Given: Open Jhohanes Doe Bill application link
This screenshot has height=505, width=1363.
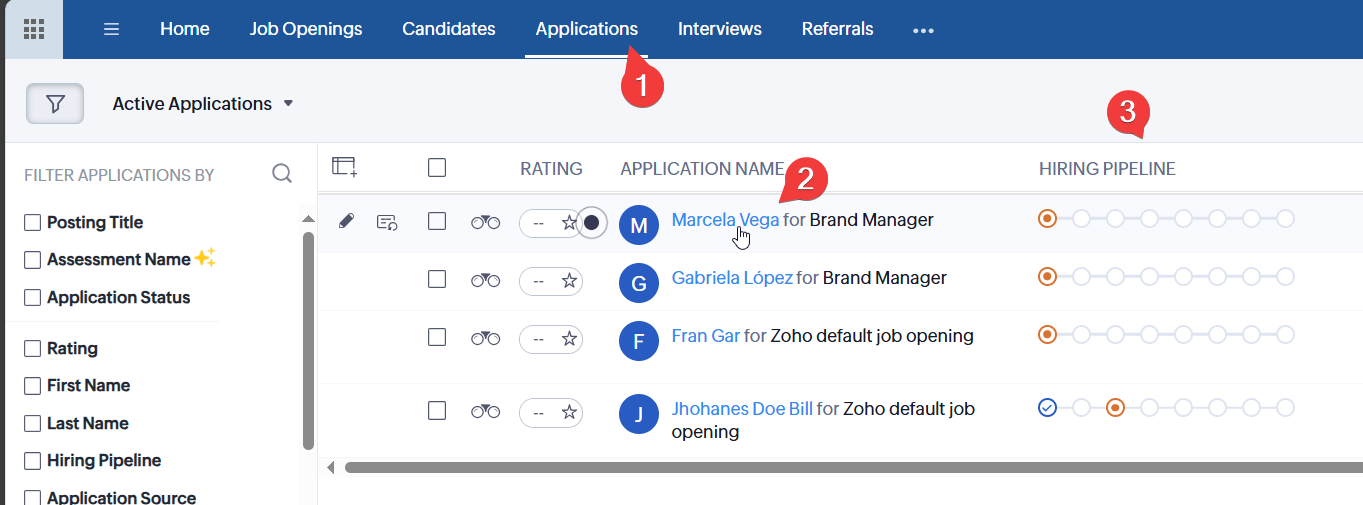Looking at the screenshot, I should pyautogui.click(x=741, y=409).
